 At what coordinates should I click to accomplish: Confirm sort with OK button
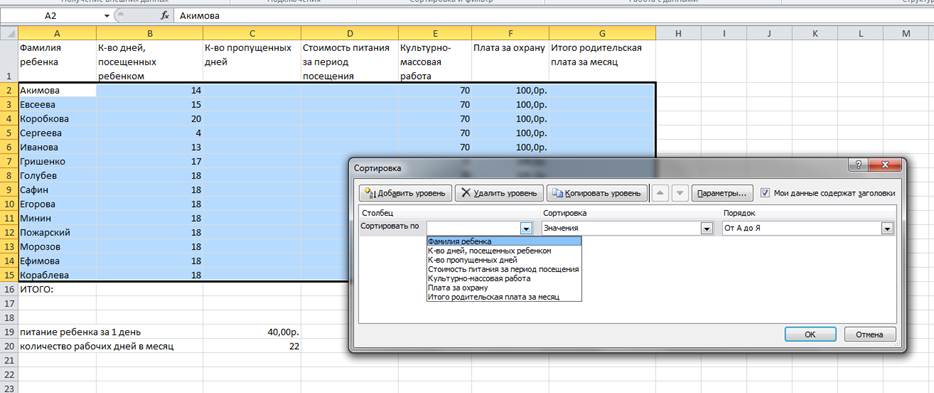[810, 335]
